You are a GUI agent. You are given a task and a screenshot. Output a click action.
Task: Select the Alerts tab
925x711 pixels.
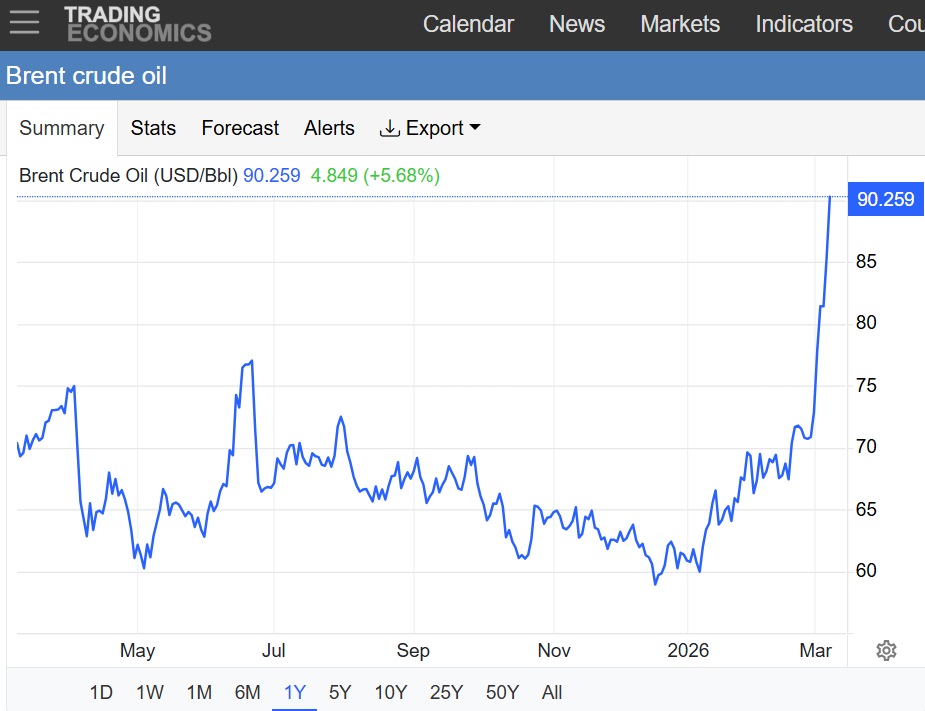329,128
